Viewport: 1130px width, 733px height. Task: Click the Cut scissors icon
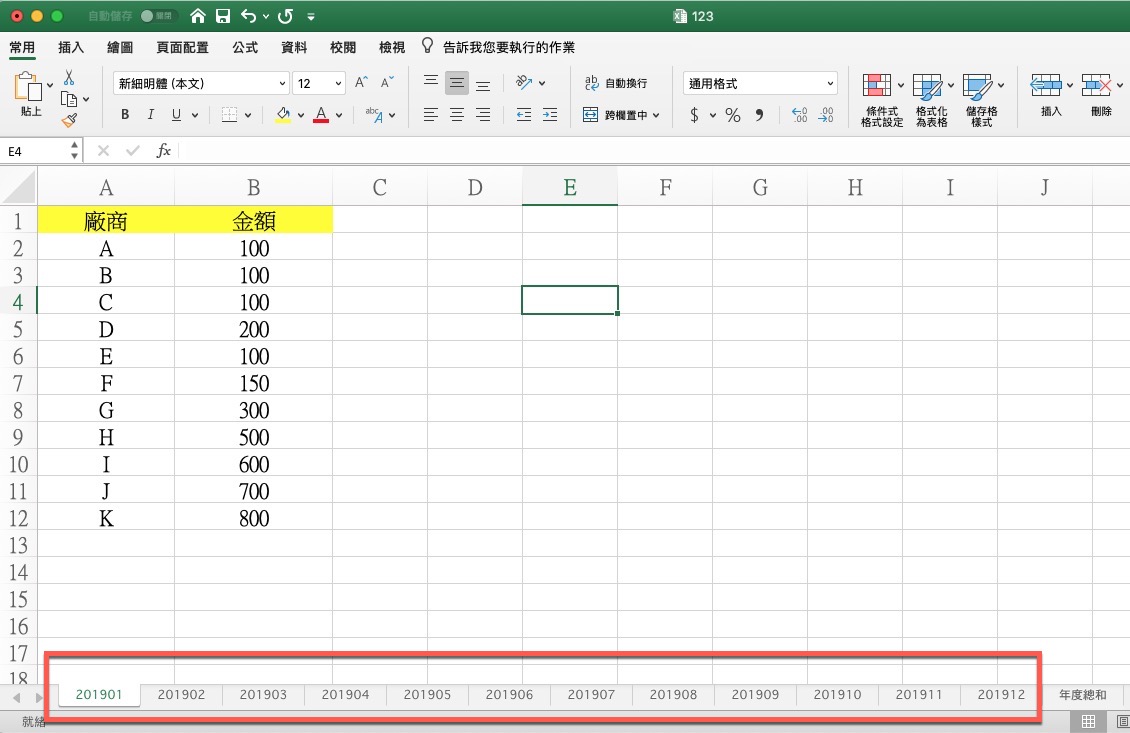click(x=69, y=77)
